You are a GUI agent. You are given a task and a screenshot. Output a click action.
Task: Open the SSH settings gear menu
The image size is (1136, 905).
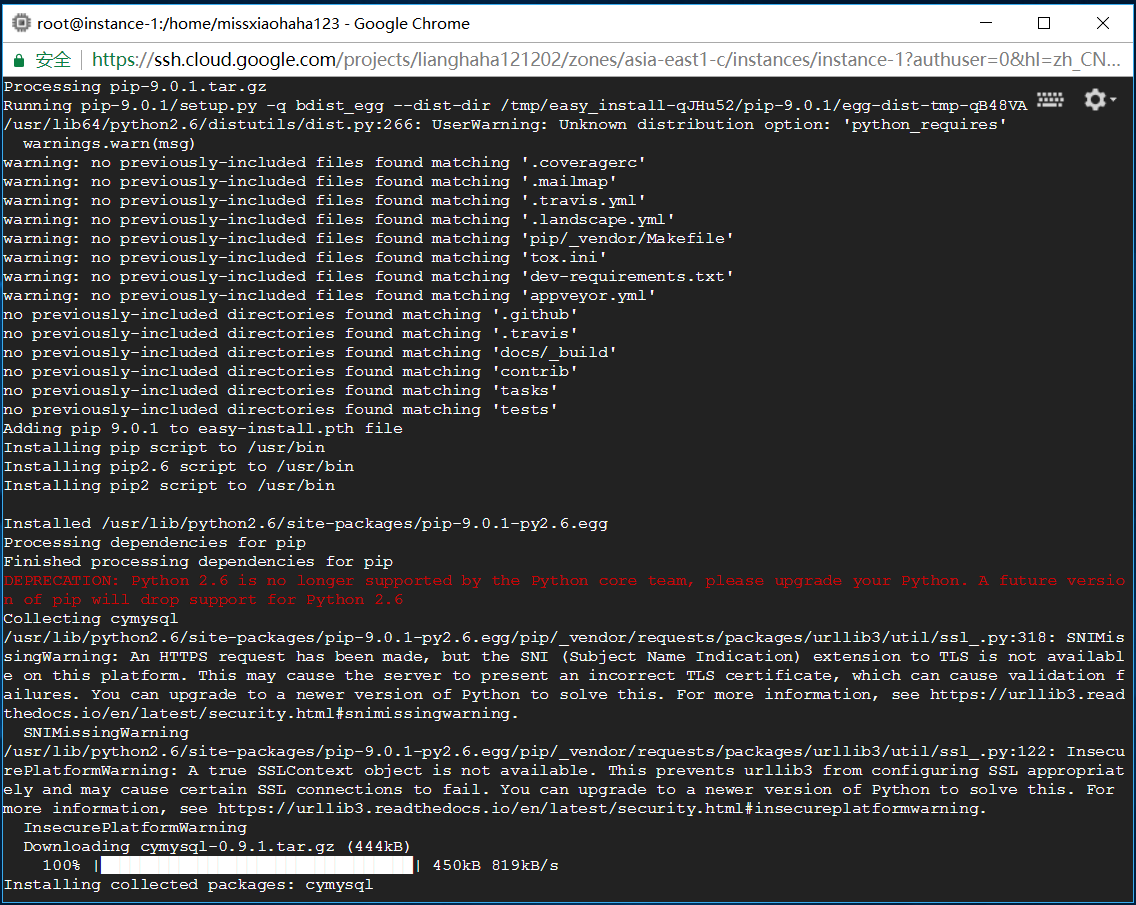click(x=1099, y=99)
